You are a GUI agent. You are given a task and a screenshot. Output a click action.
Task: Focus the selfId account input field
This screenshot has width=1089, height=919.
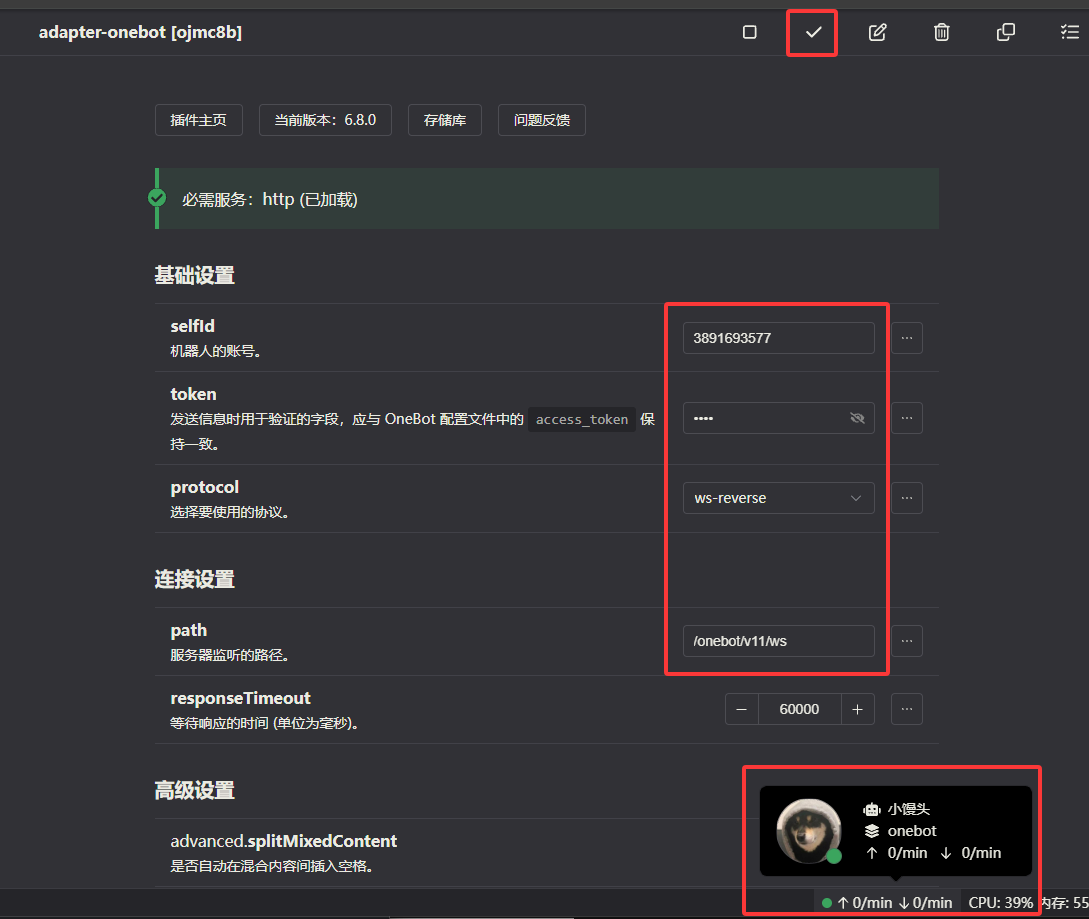click(x=778, y=338)
